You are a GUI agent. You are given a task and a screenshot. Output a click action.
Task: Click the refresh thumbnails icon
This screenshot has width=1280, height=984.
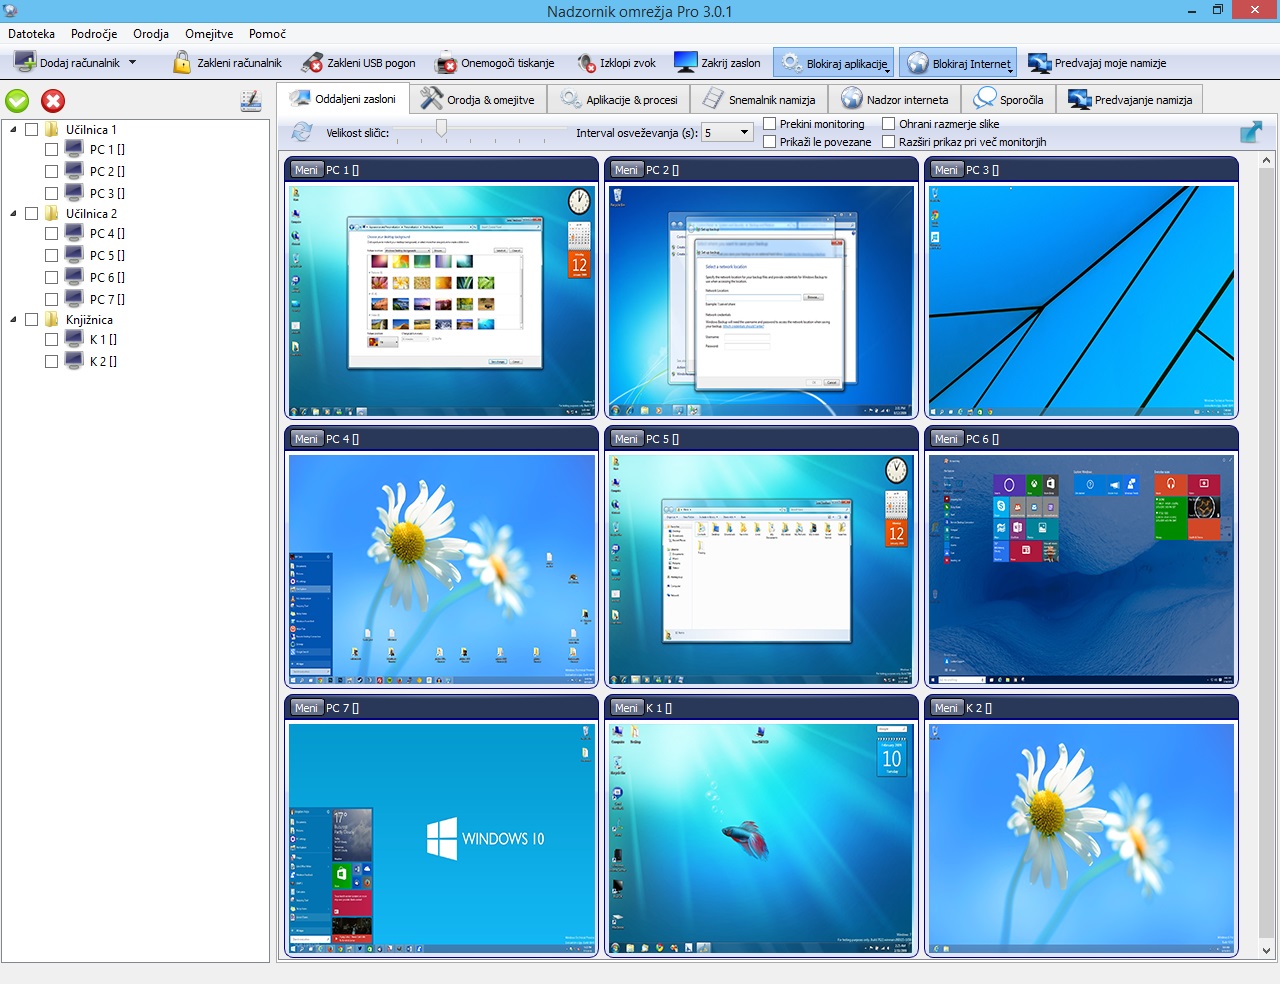[301, 132]
